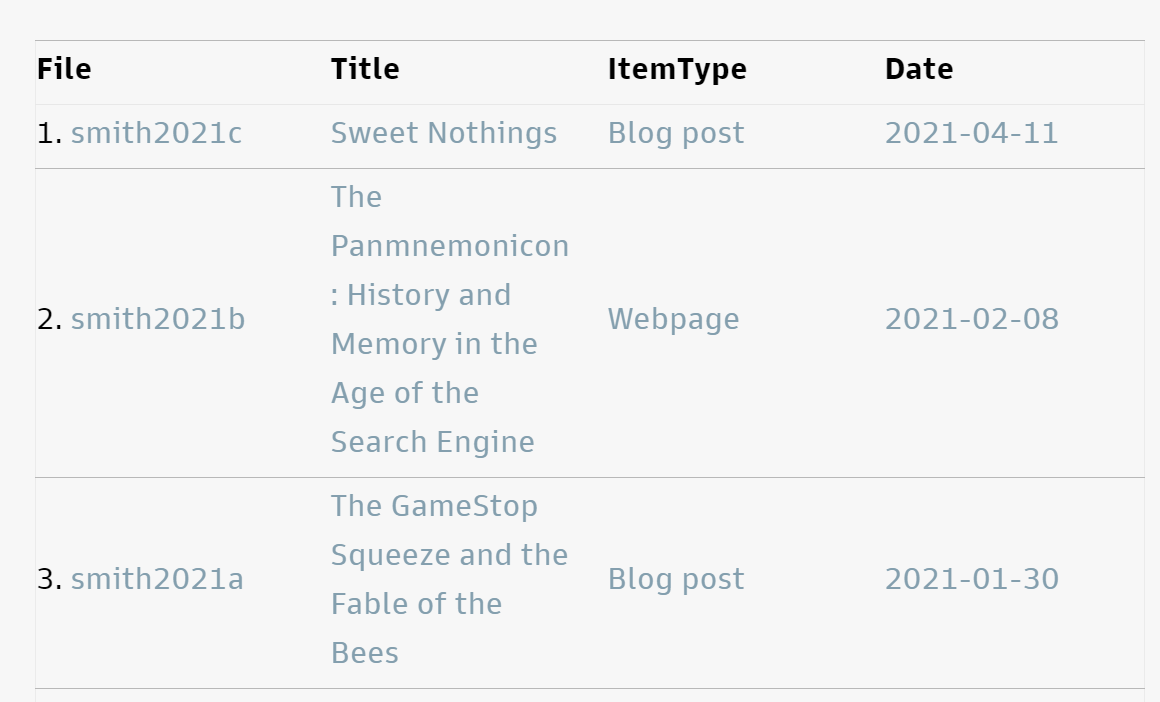Image resolution: width=1160 pixels, height=702 pixels.
Task: Click the word 'Bees' in GameStop title
Action: tap(365, 653)
